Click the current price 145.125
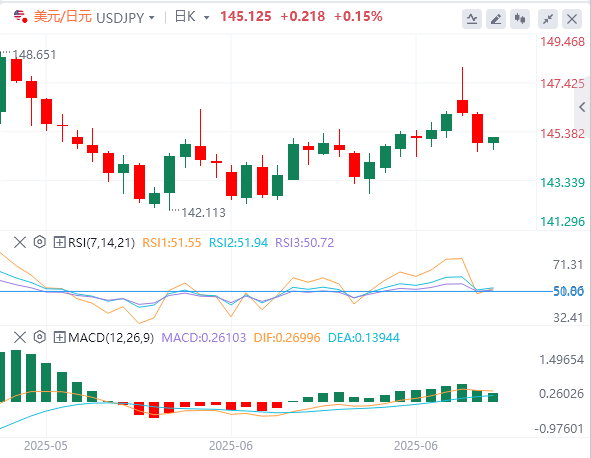Screen dimensions: 591x458 click(x=246, y=17)
